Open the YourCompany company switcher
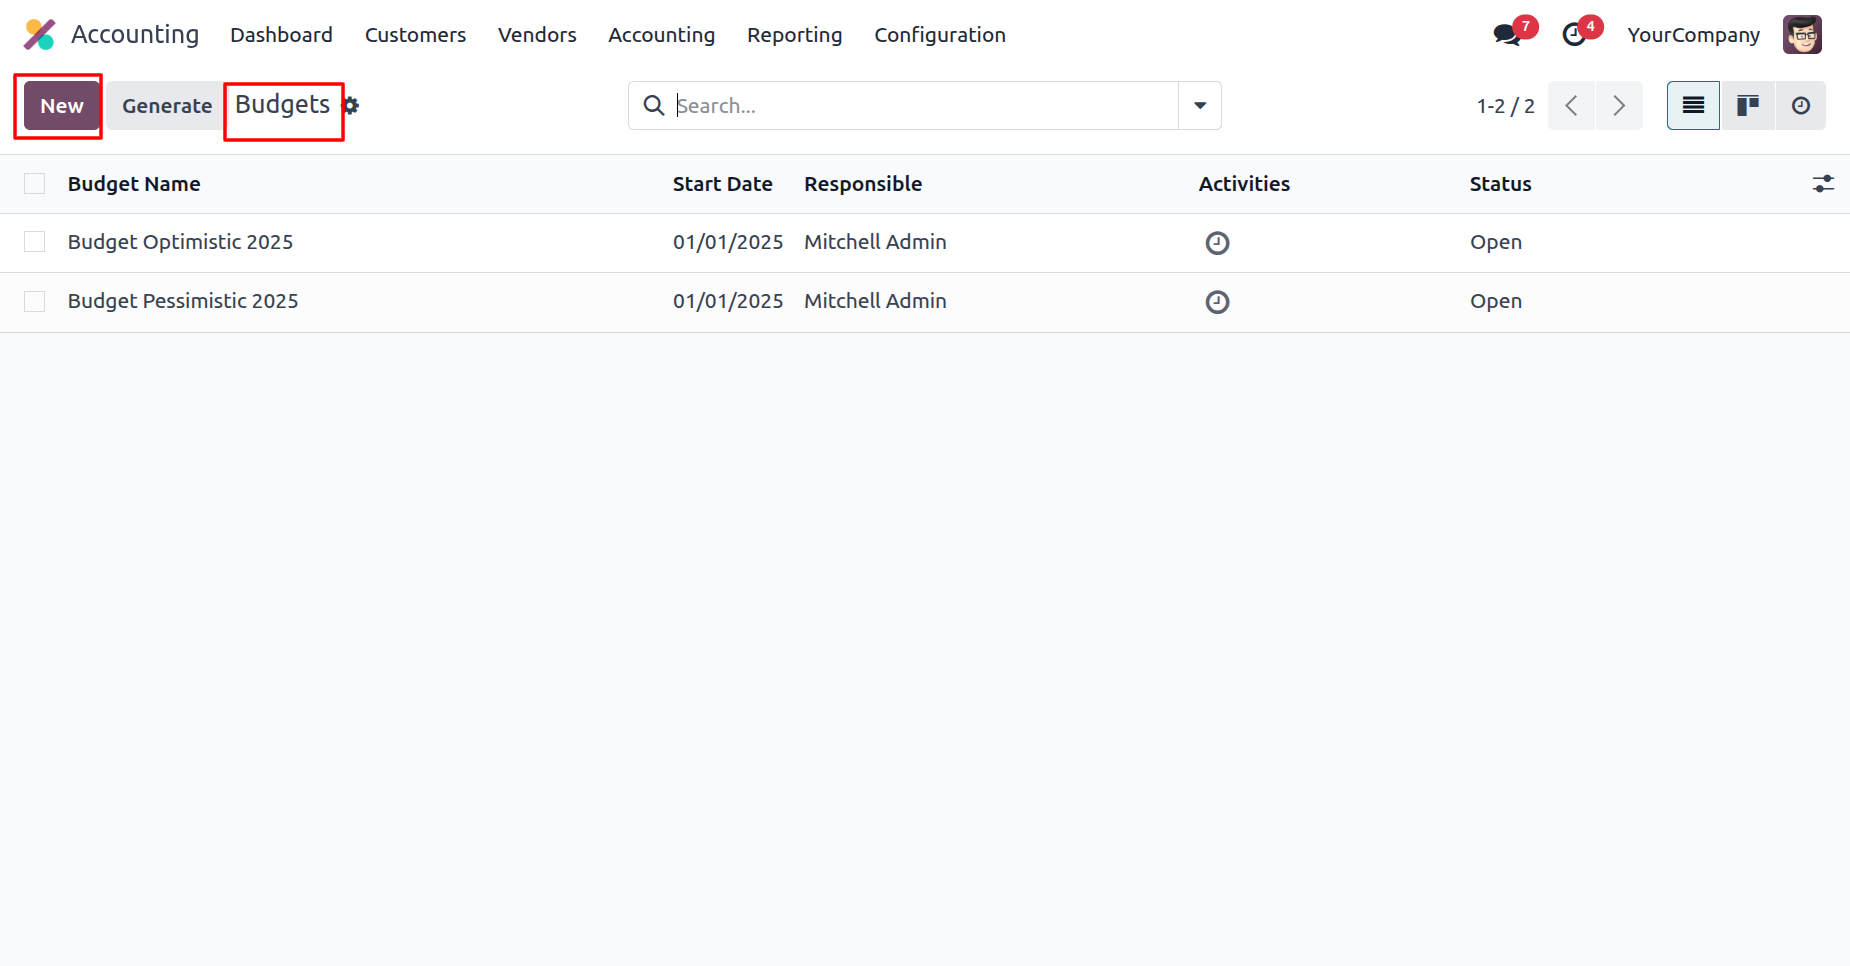Image resolution: width=1850 pixels, height=966 pixels. tap(1693, 35)
